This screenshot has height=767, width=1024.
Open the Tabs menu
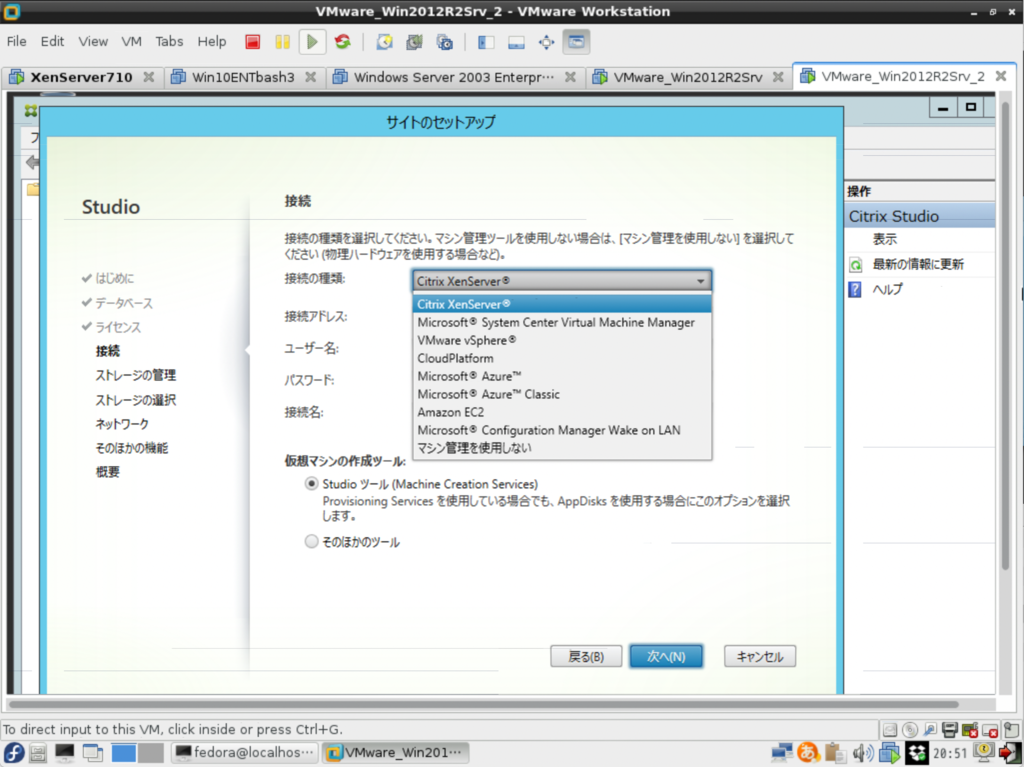click(x=169, y=41)
